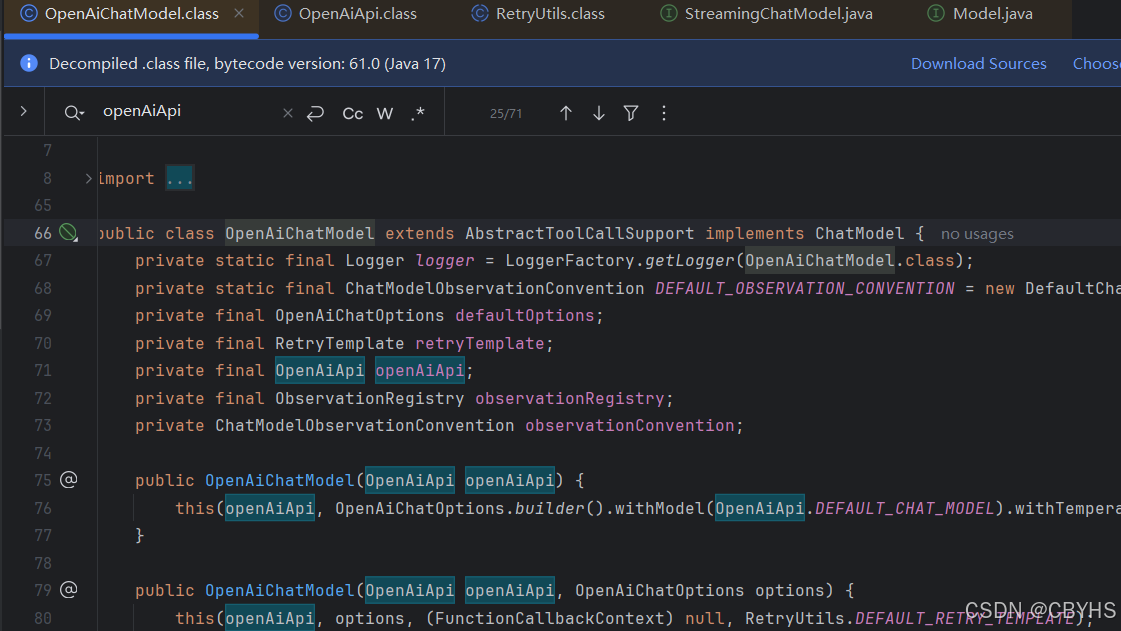Click OpenAiChatOptions type on line 69
Viewport: 1121px width, 631px height.
(360, 316)
